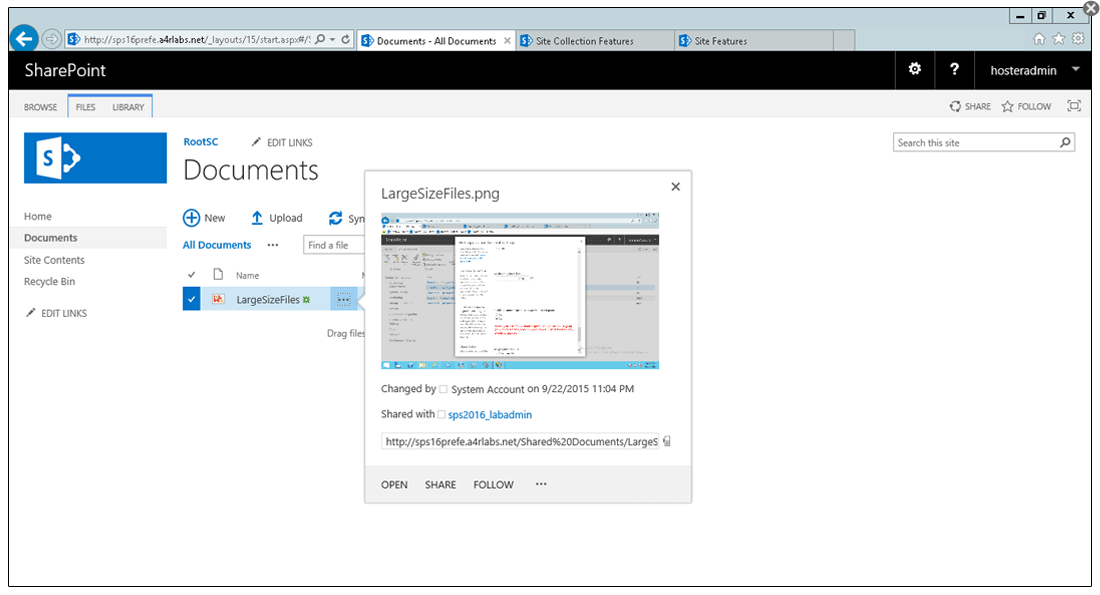Open the FILES ribbon tab

(86, 107)
